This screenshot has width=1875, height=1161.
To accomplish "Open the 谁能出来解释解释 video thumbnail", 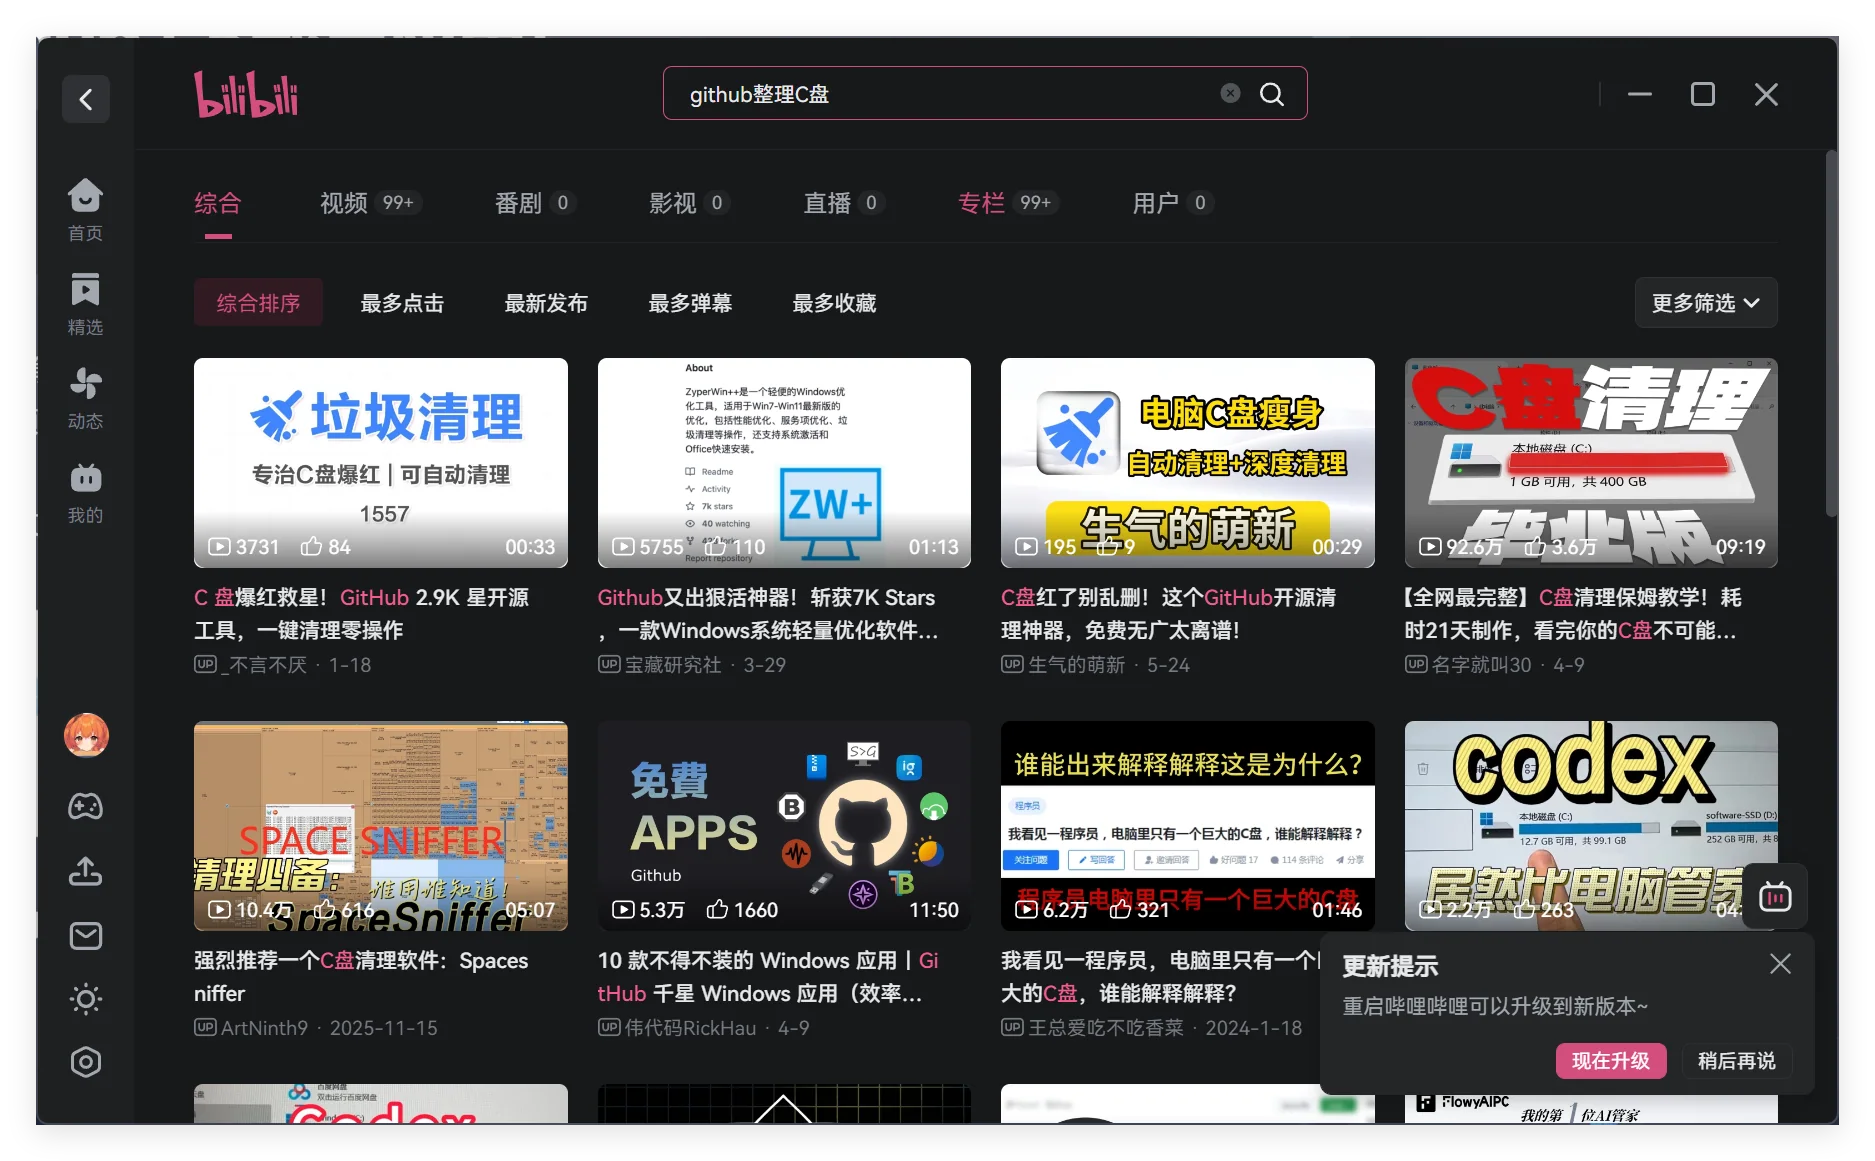I will coord(1188,826).
